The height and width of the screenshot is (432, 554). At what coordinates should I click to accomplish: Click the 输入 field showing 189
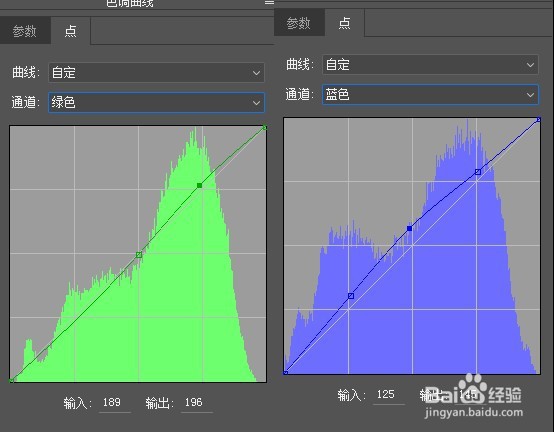pos(115,403)
